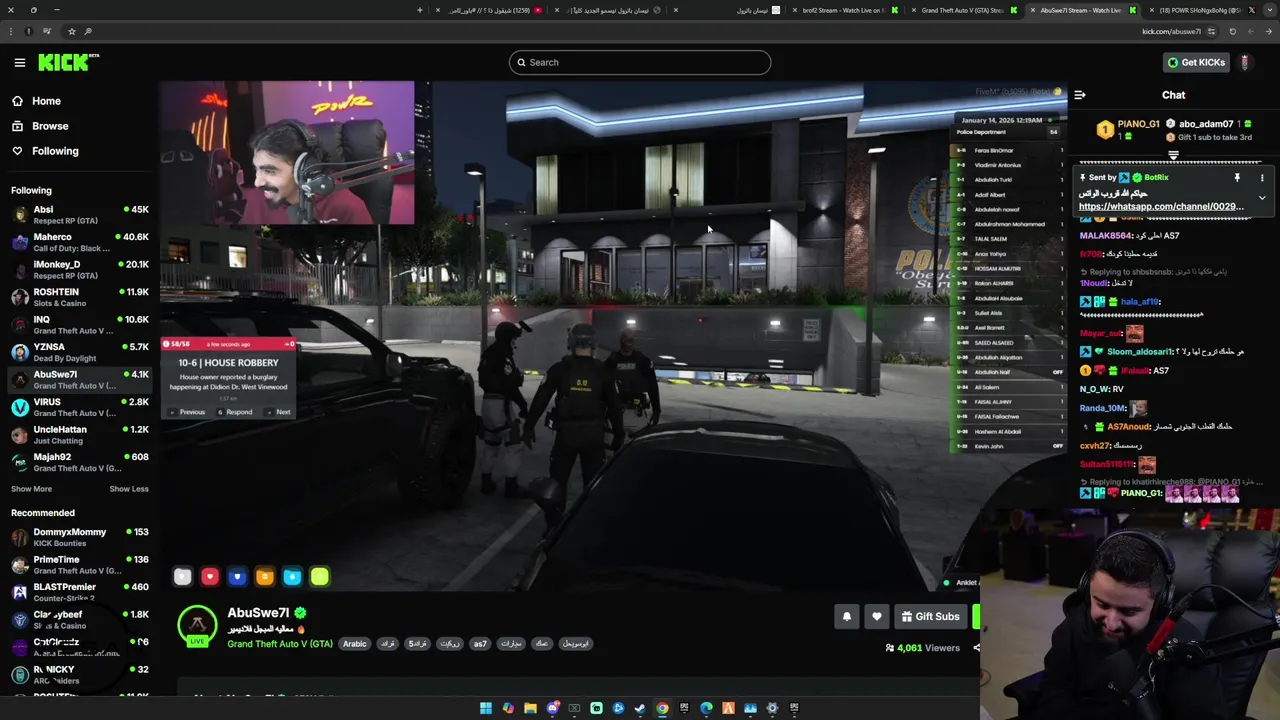The width and height of the screenshot is (1280, 720).
Task: Select the Arabic language tag
Action: point(355,644)
